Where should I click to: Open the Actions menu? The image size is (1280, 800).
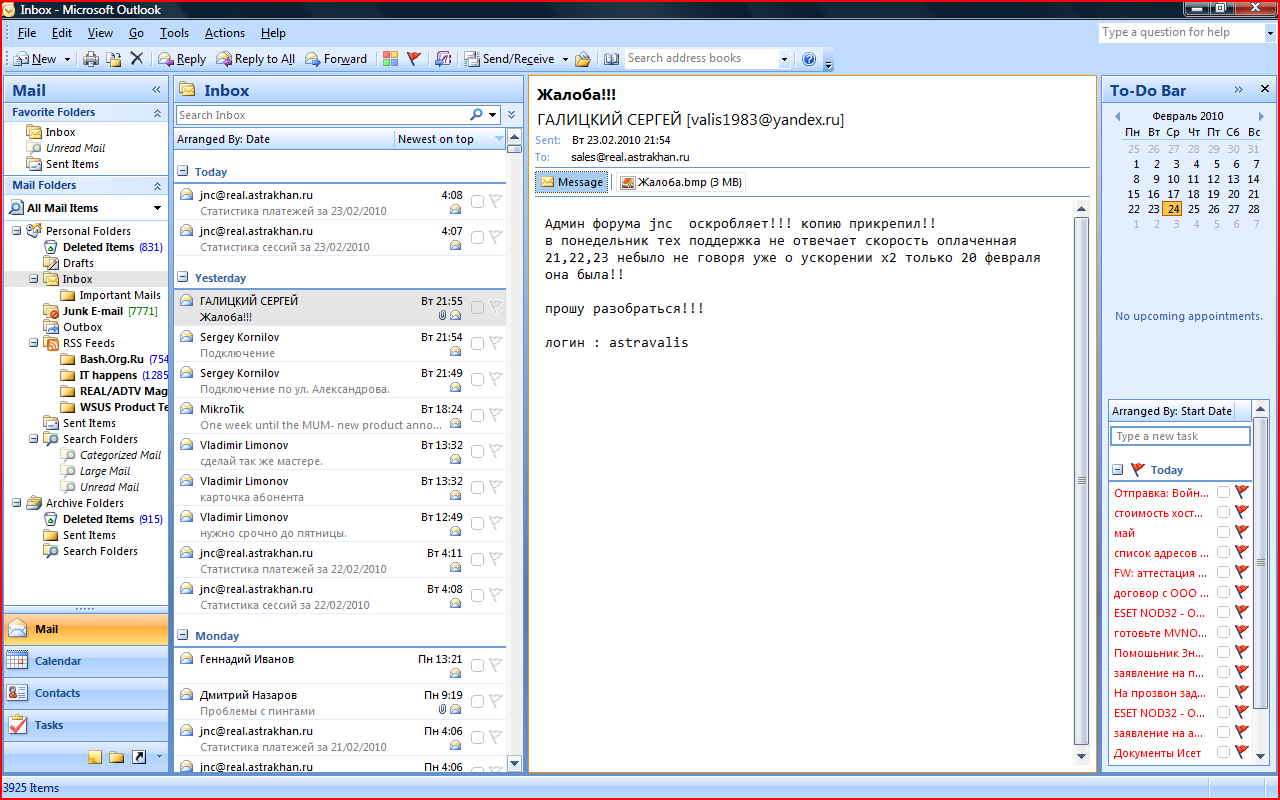(225, 33)
